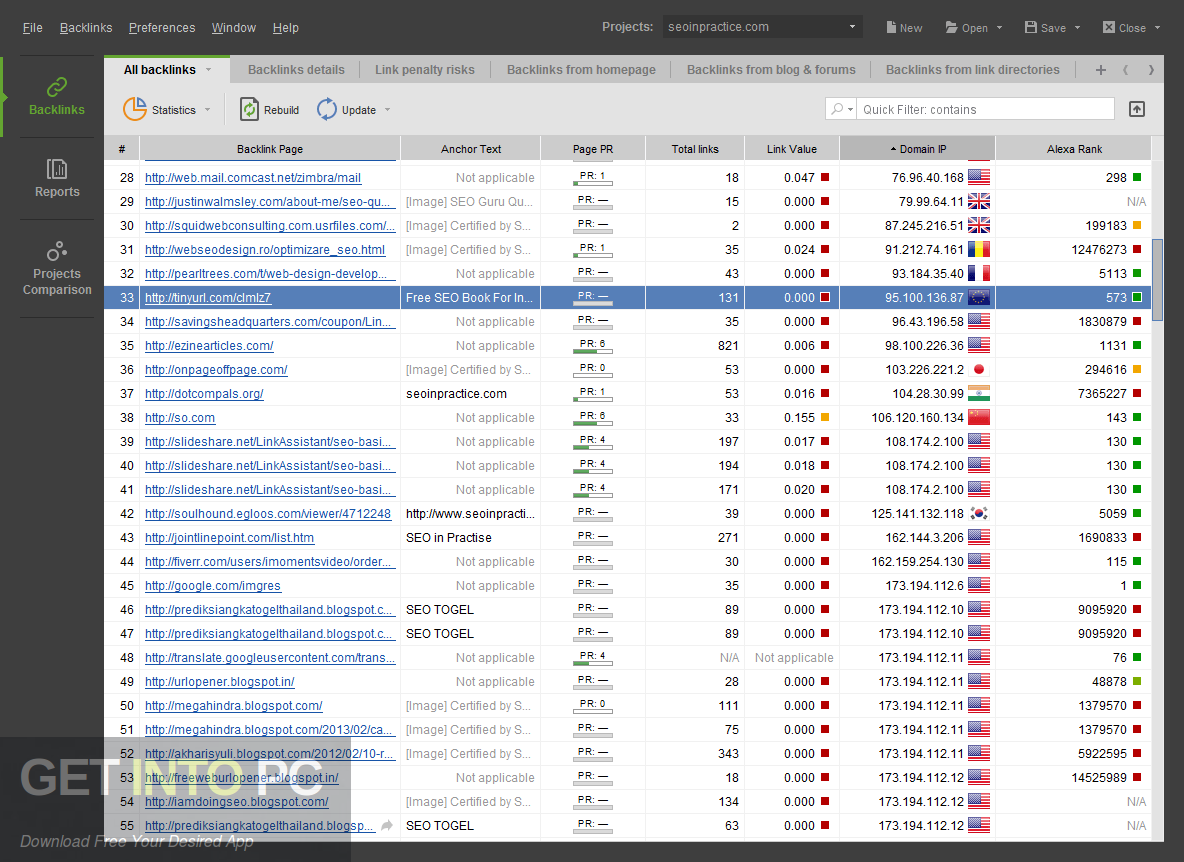
Task: Open the Projects Comparison module
Action: click(x=57, y=268)
